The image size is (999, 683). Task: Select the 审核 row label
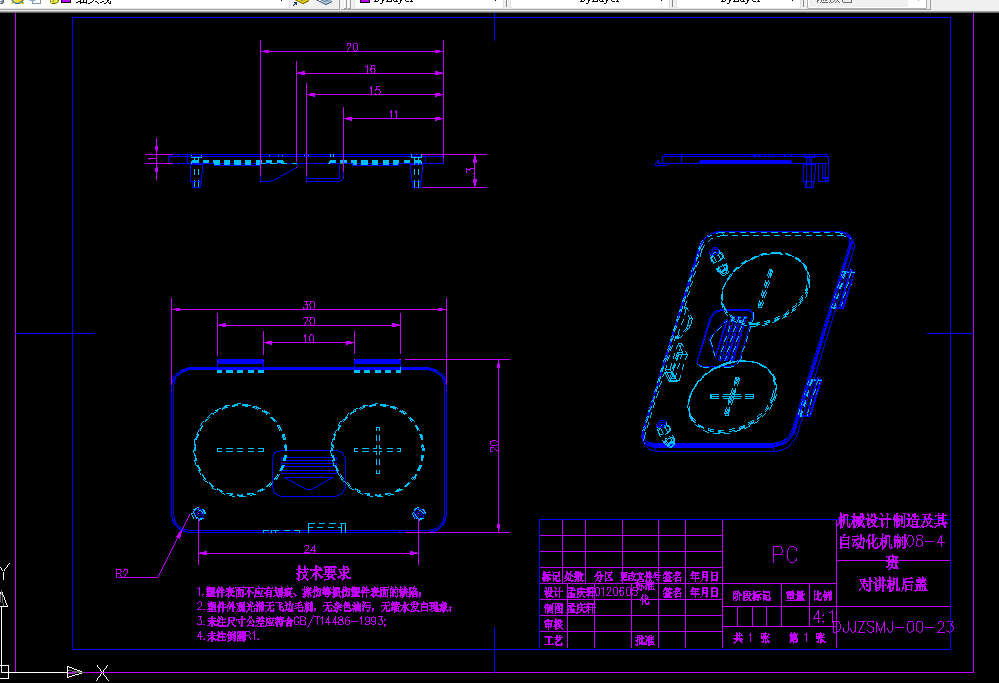[552, 624]
